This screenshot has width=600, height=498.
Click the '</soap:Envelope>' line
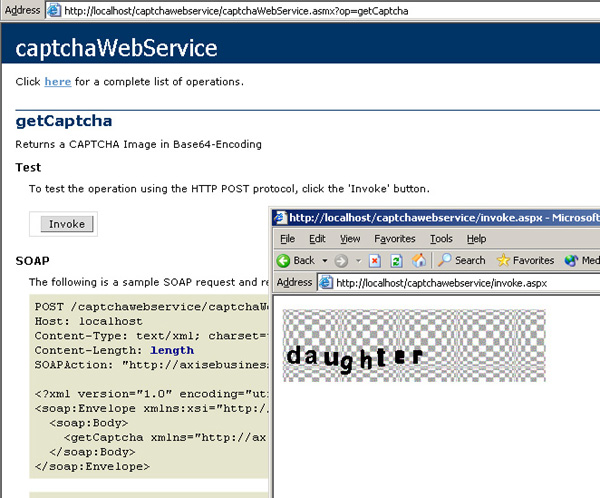pos(92,467)
